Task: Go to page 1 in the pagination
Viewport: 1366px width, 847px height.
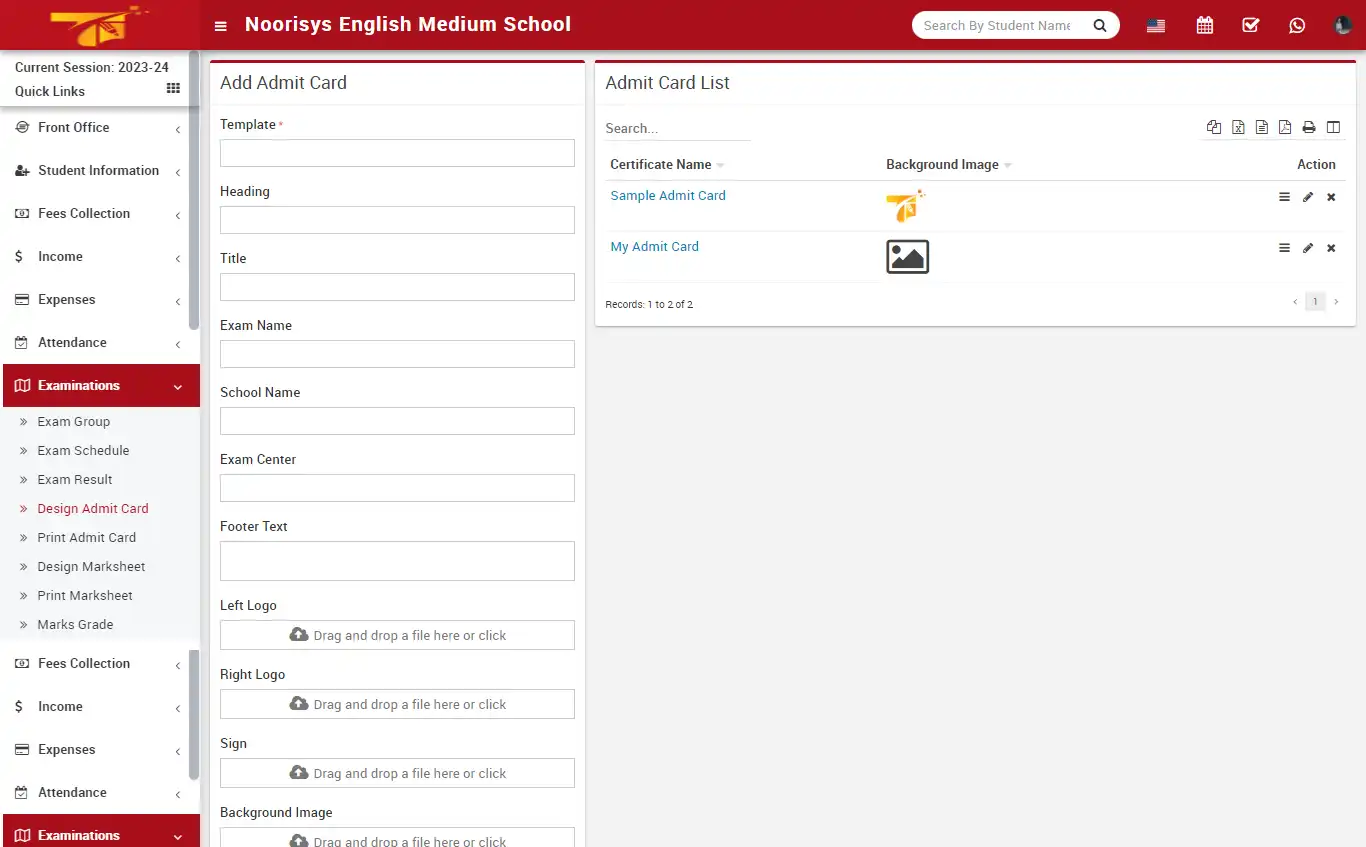Action: 1315,301
